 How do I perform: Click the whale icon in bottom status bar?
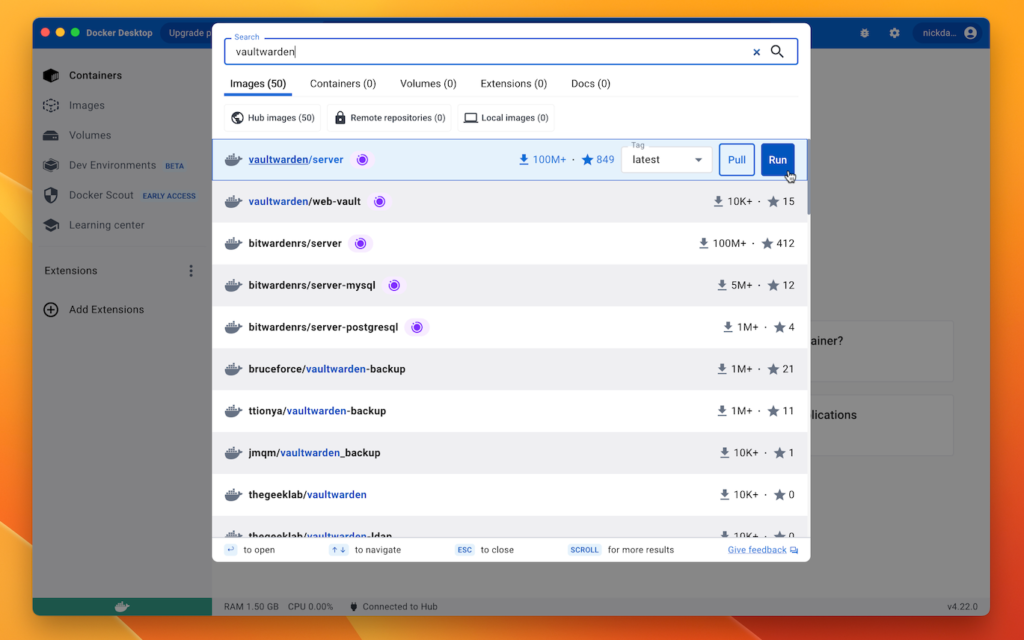tap(122, 606)
